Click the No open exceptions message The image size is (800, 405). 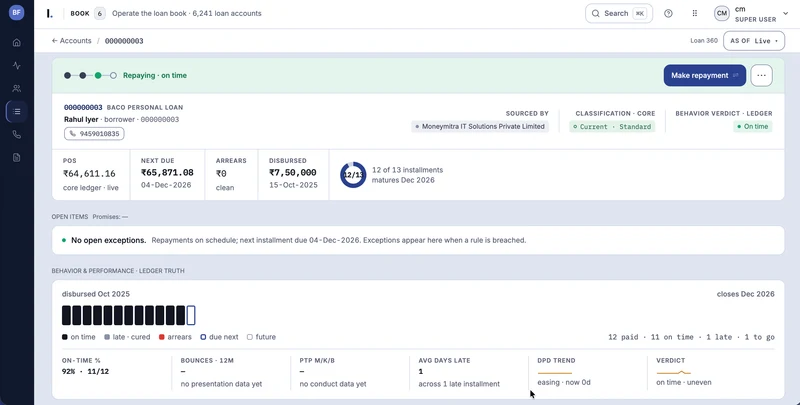pyautogui.click(x=109, y=240)
